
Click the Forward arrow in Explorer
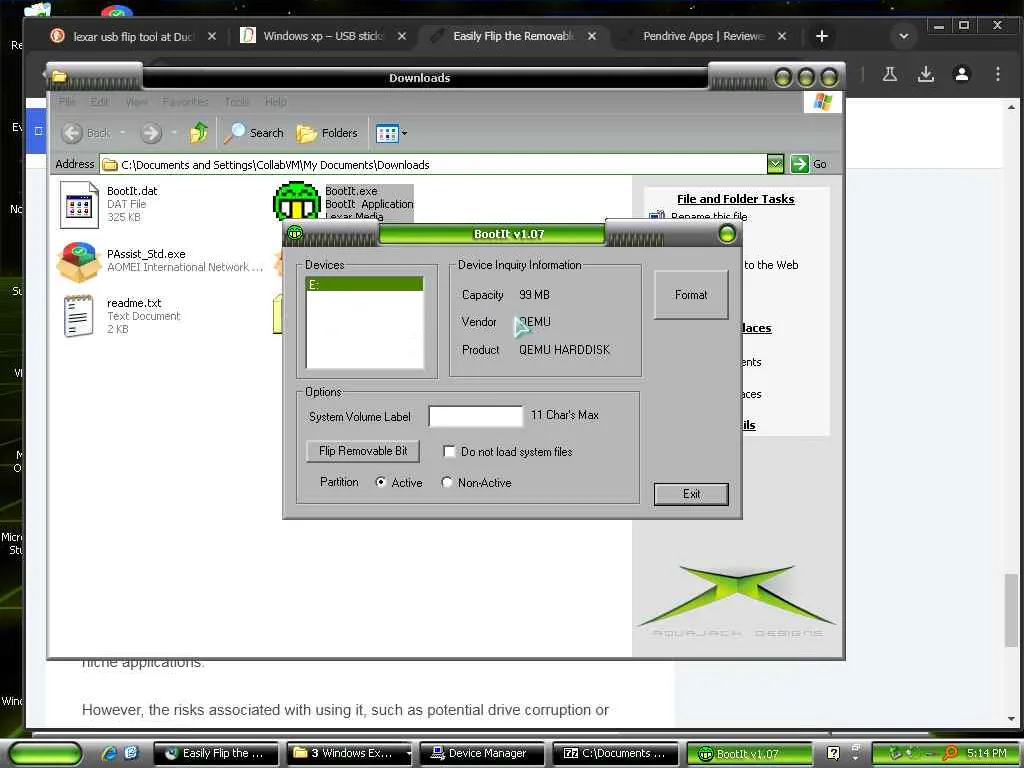pyautogui.click(x=151, y=133)
